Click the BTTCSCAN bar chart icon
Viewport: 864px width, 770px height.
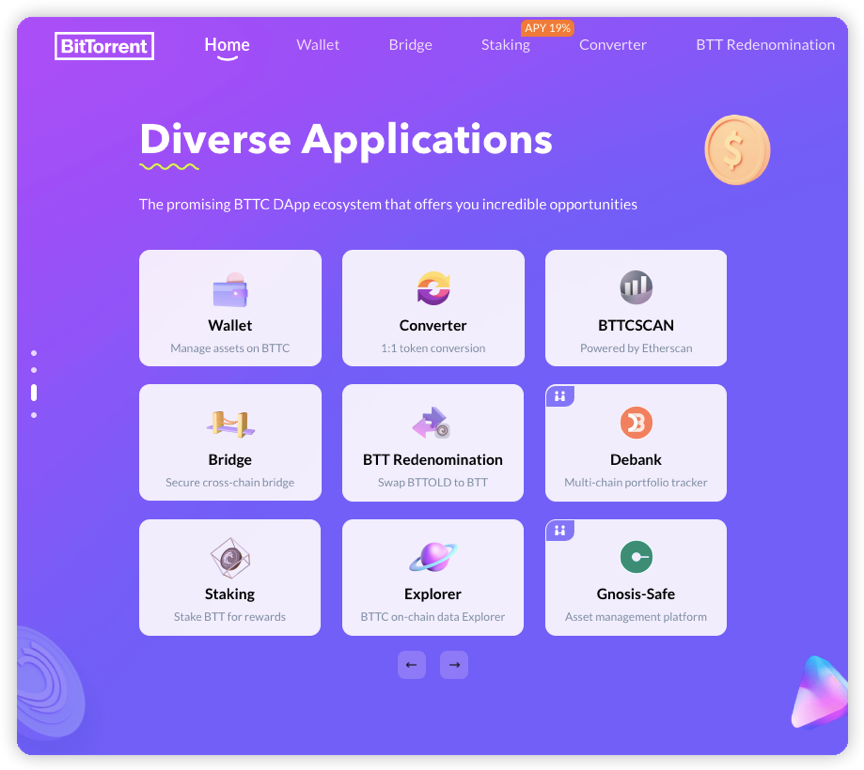[636, 287]
